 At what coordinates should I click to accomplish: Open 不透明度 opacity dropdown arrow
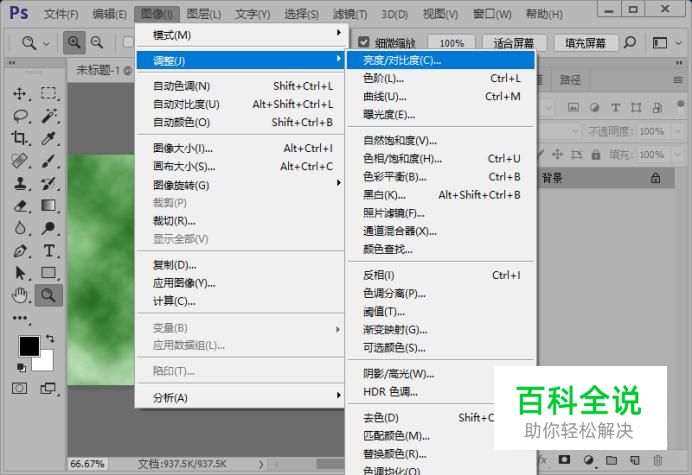(677, 131)
